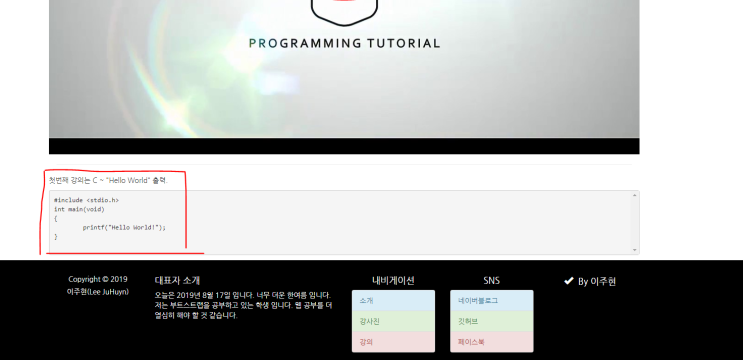Viewport: 743px width, 360px height.
Task: Click the SNS footer heading
Action: [491, 280]
